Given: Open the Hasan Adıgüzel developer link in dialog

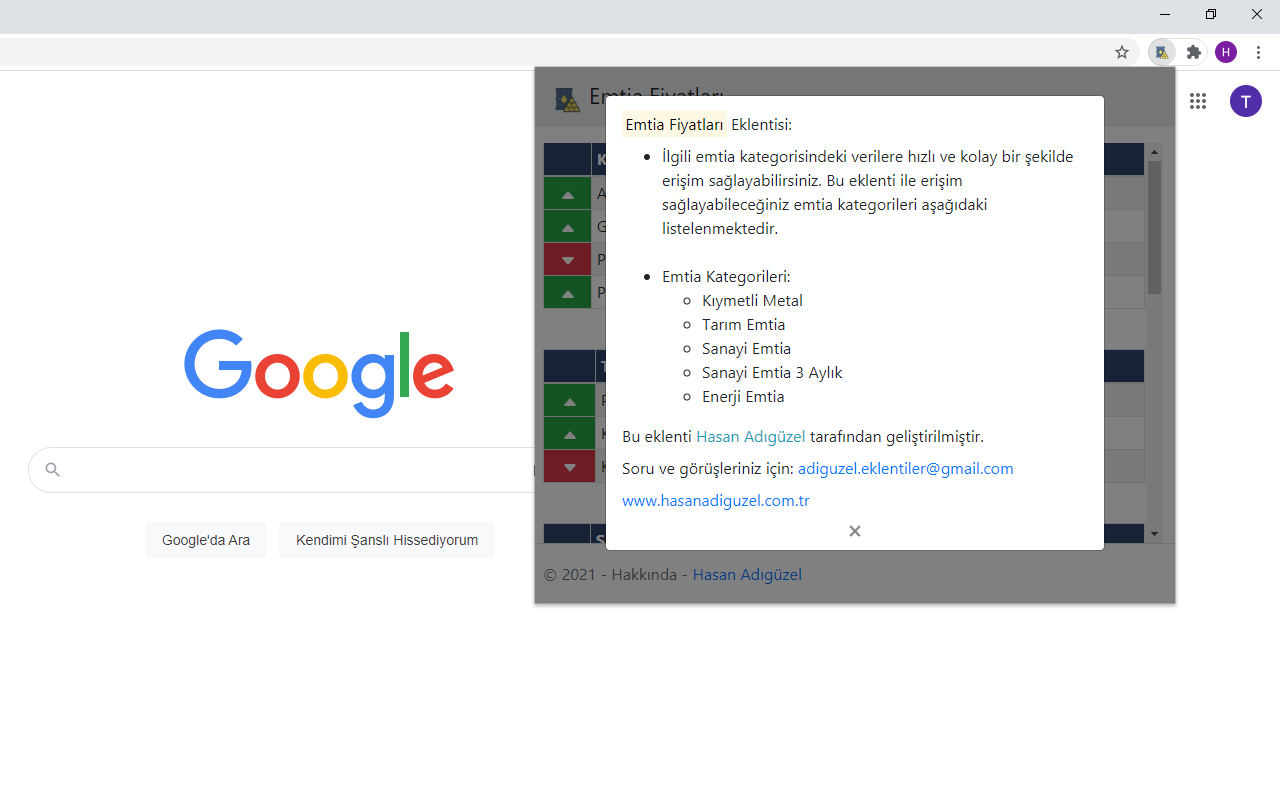Looking at the screenshot, I should tap(750, 437).
